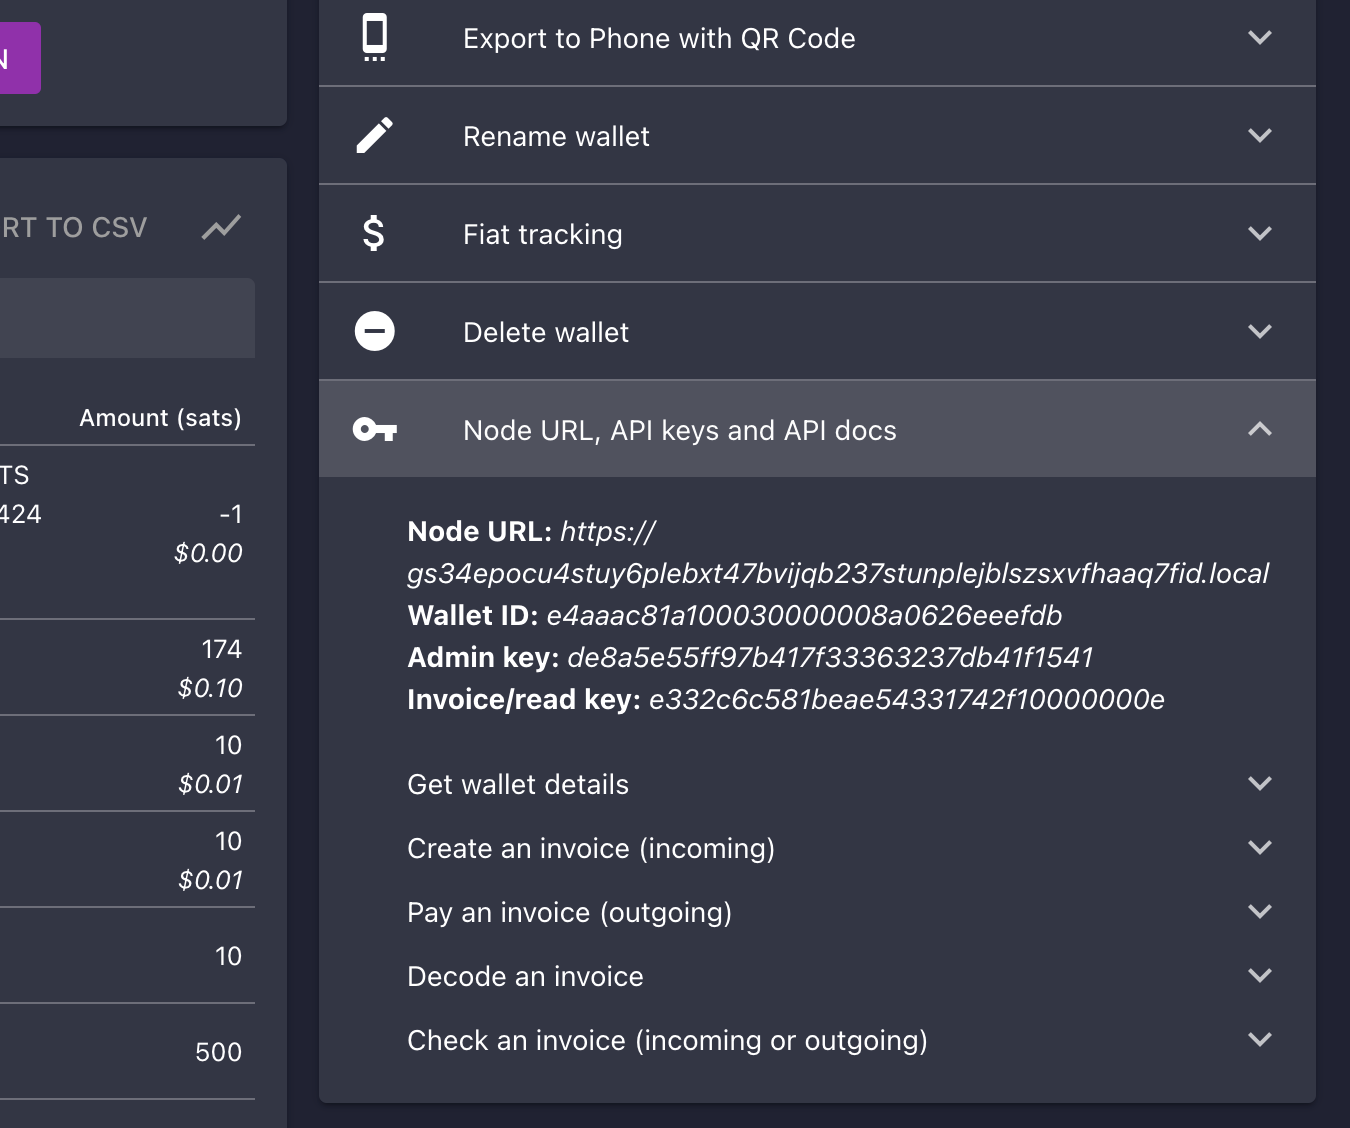Click the minus circle Delete wallet icon
This screenshot has height=1128, width=1350.
375,332
